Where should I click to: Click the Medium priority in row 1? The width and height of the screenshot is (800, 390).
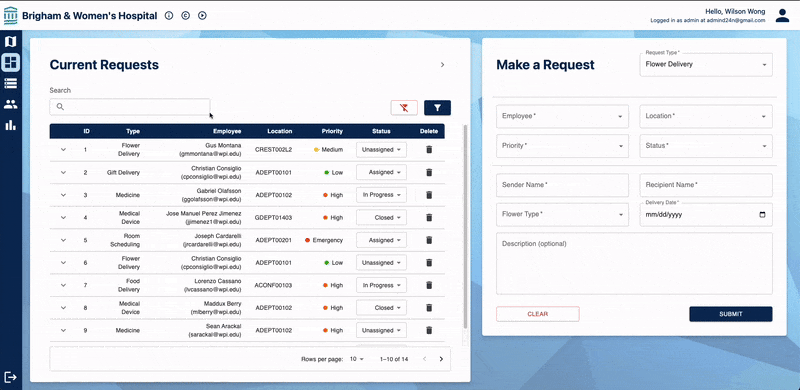point(328,150)
